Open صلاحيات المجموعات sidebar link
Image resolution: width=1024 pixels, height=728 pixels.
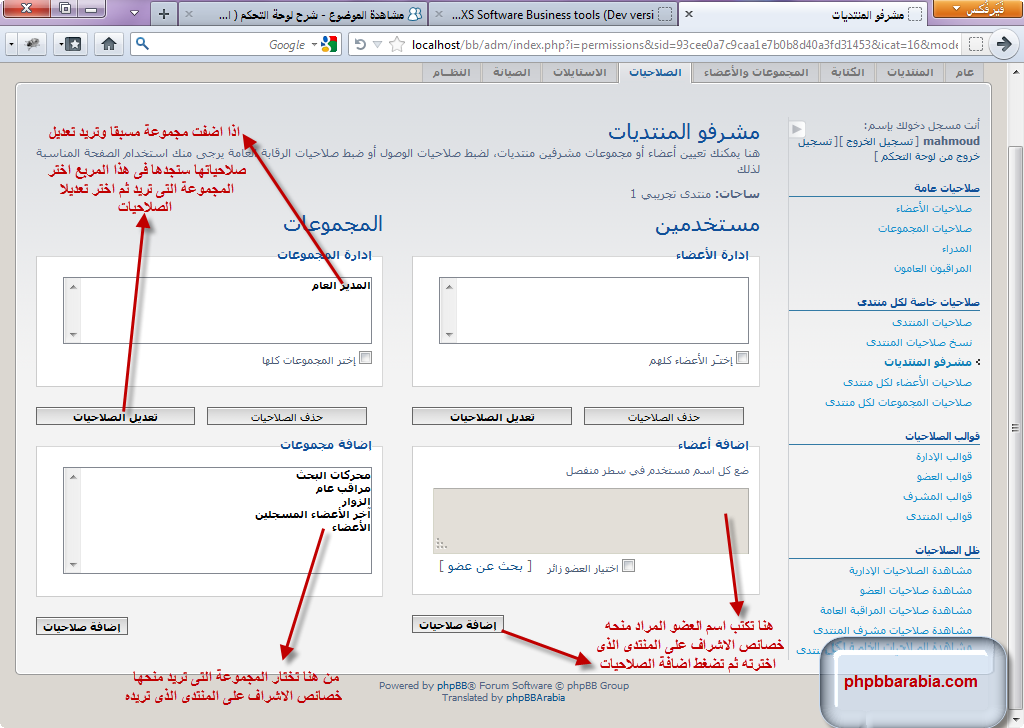click(x=925, y=229)
